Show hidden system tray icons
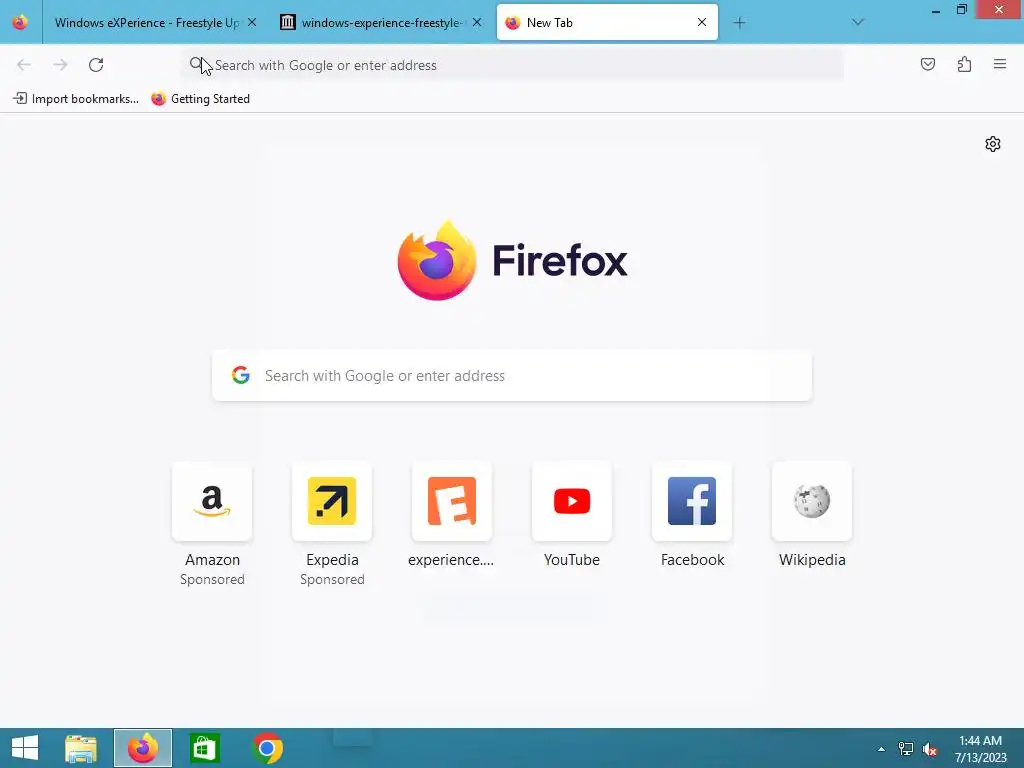 (x=881, y=749)
